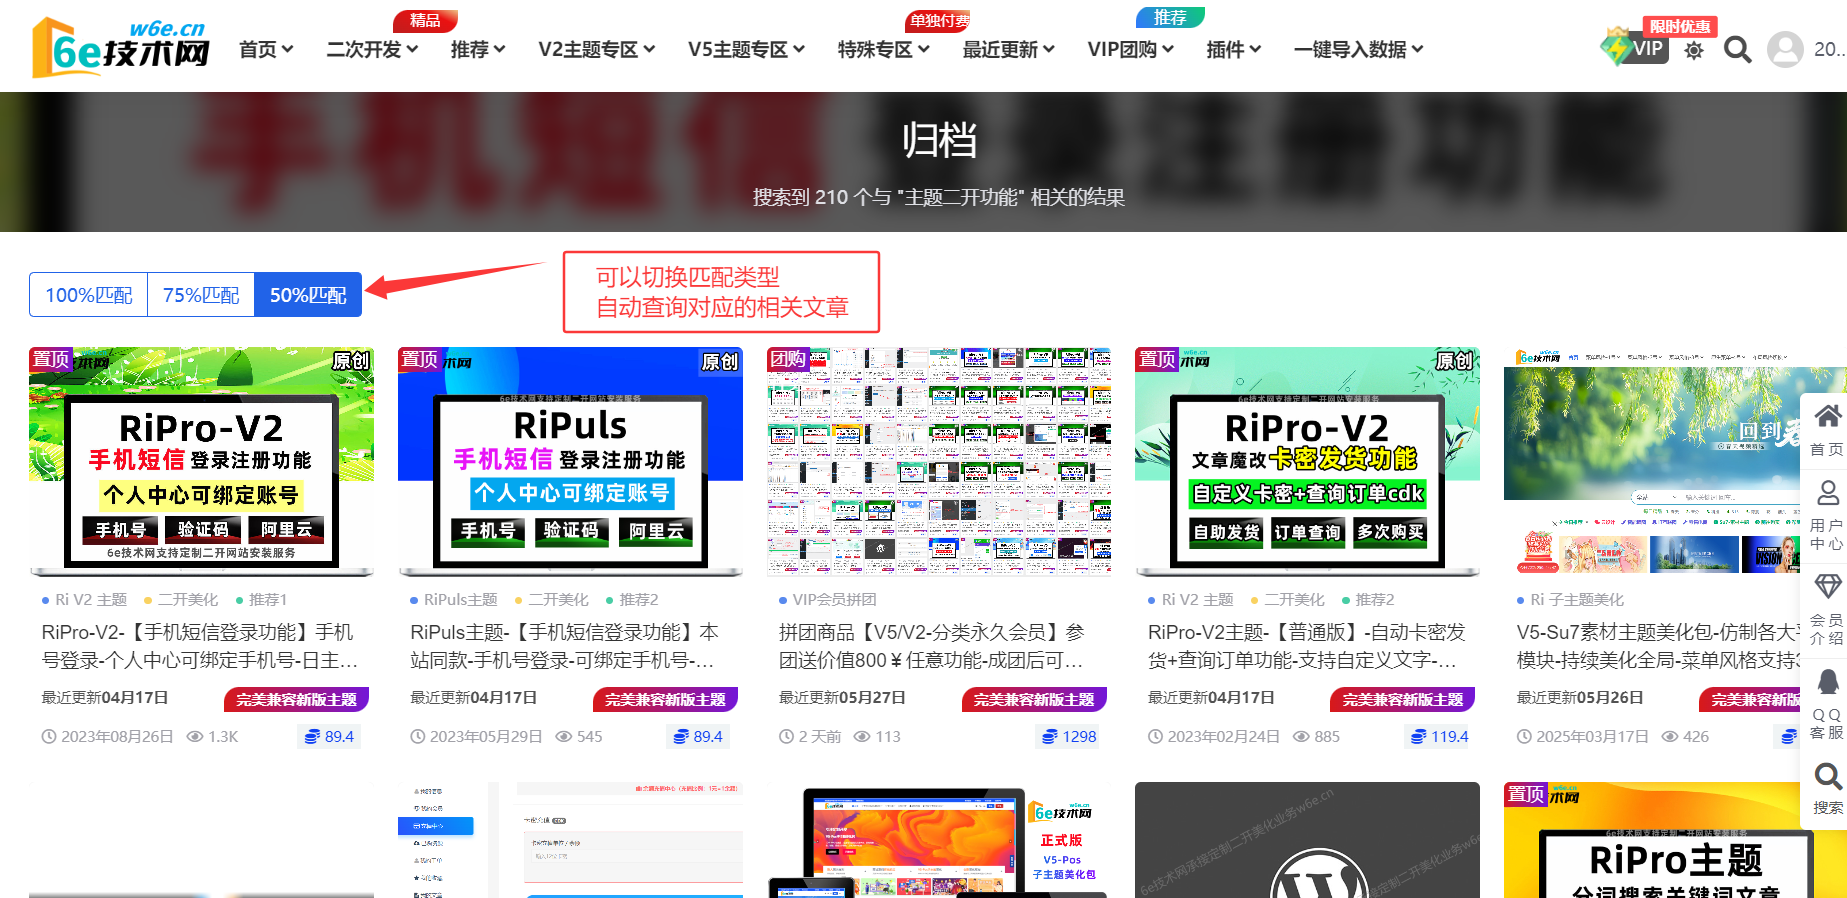Viewport: 1847px width, 898px height.
Task: Open the VIP团购 dropdown menu
Action: click(x=1130, y=49)
